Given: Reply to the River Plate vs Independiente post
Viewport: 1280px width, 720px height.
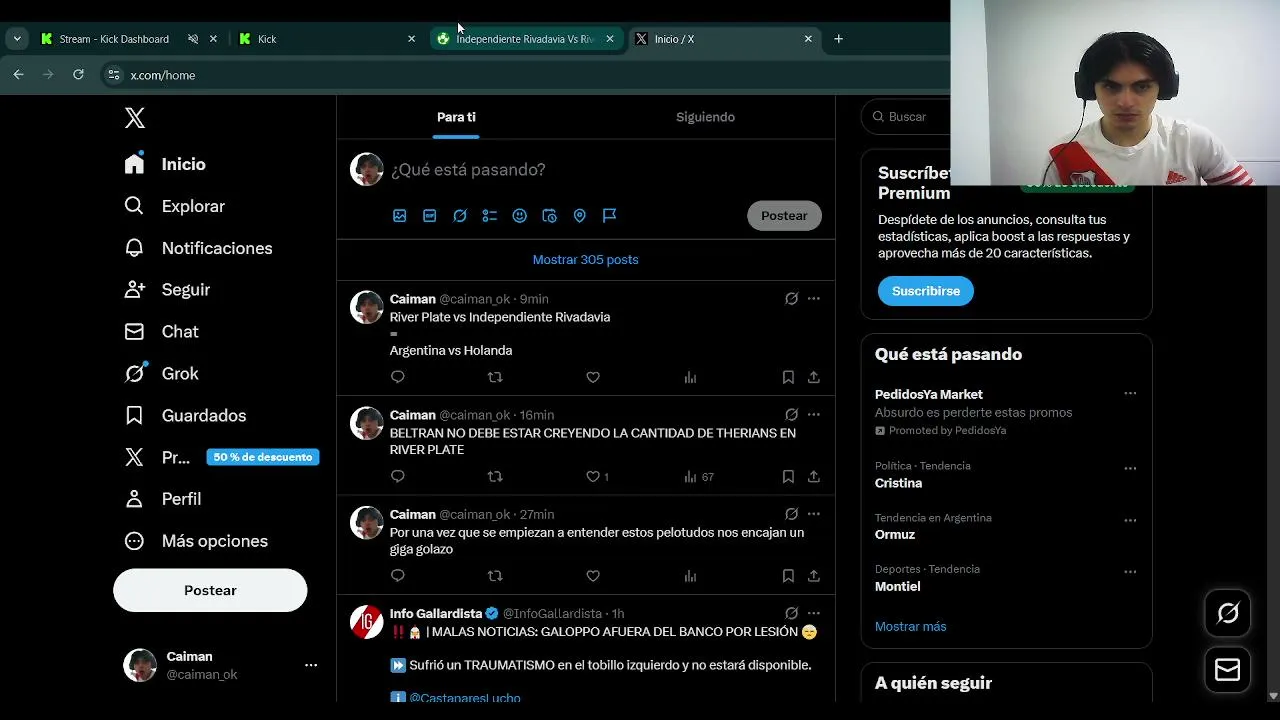Looking at the screenshot, I should [398, 377].
